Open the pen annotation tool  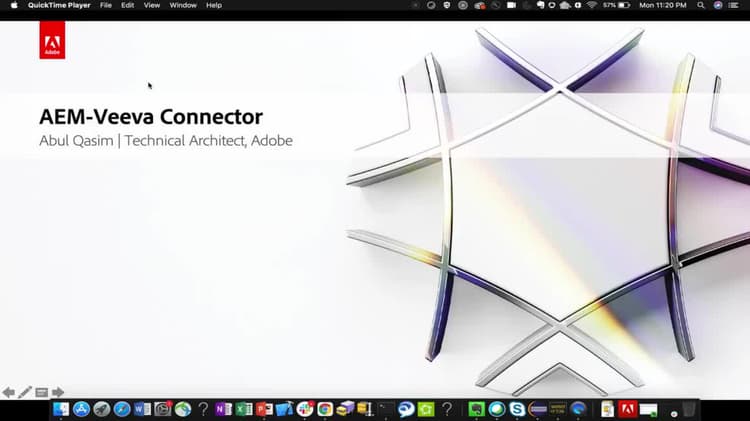pos(25,393)
